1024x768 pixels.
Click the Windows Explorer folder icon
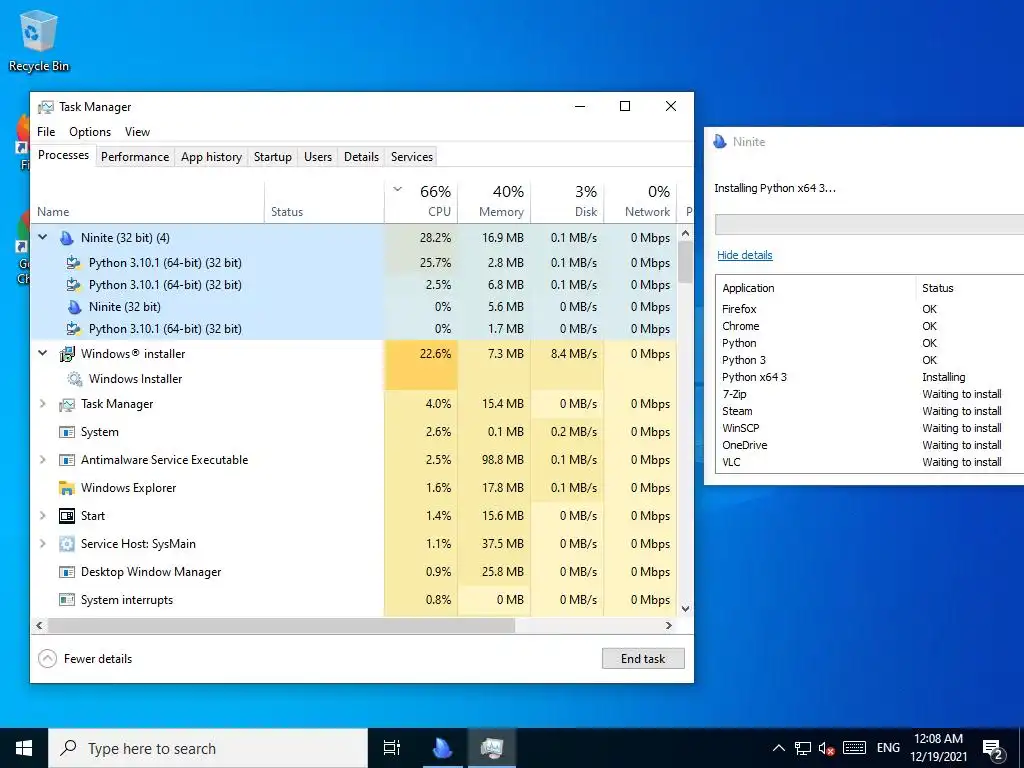pyautogui.click(x=67, y=488)
